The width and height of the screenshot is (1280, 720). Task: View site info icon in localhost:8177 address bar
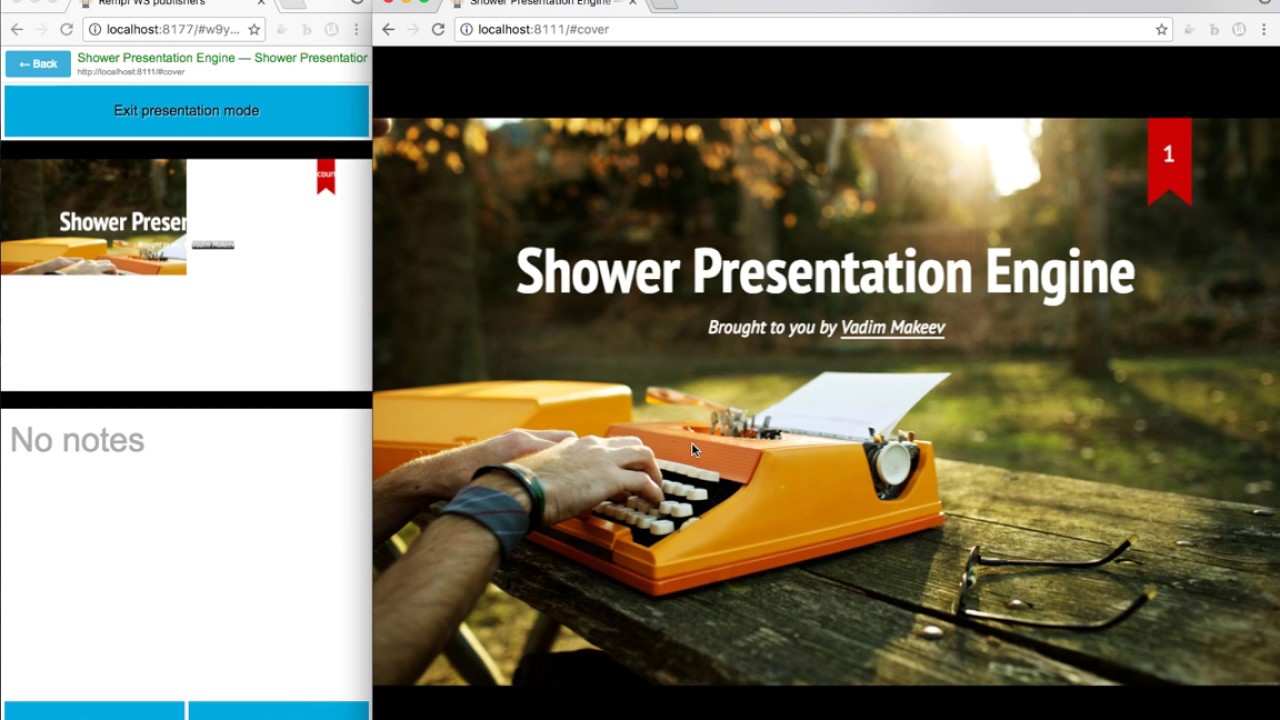point(96,29)
